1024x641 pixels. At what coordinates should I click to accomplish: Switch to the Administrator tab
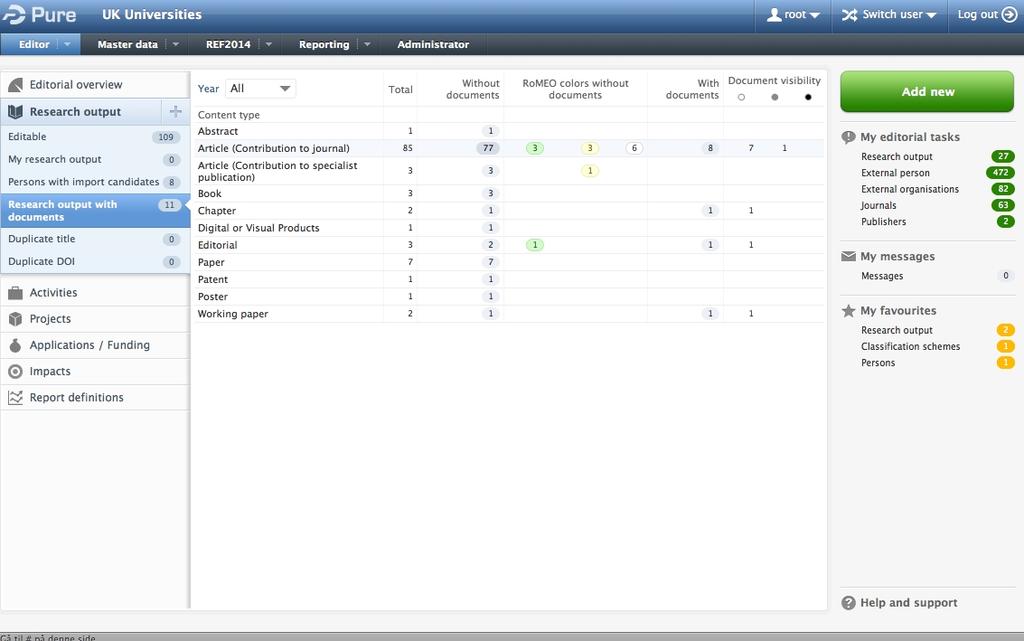[433, 44]
